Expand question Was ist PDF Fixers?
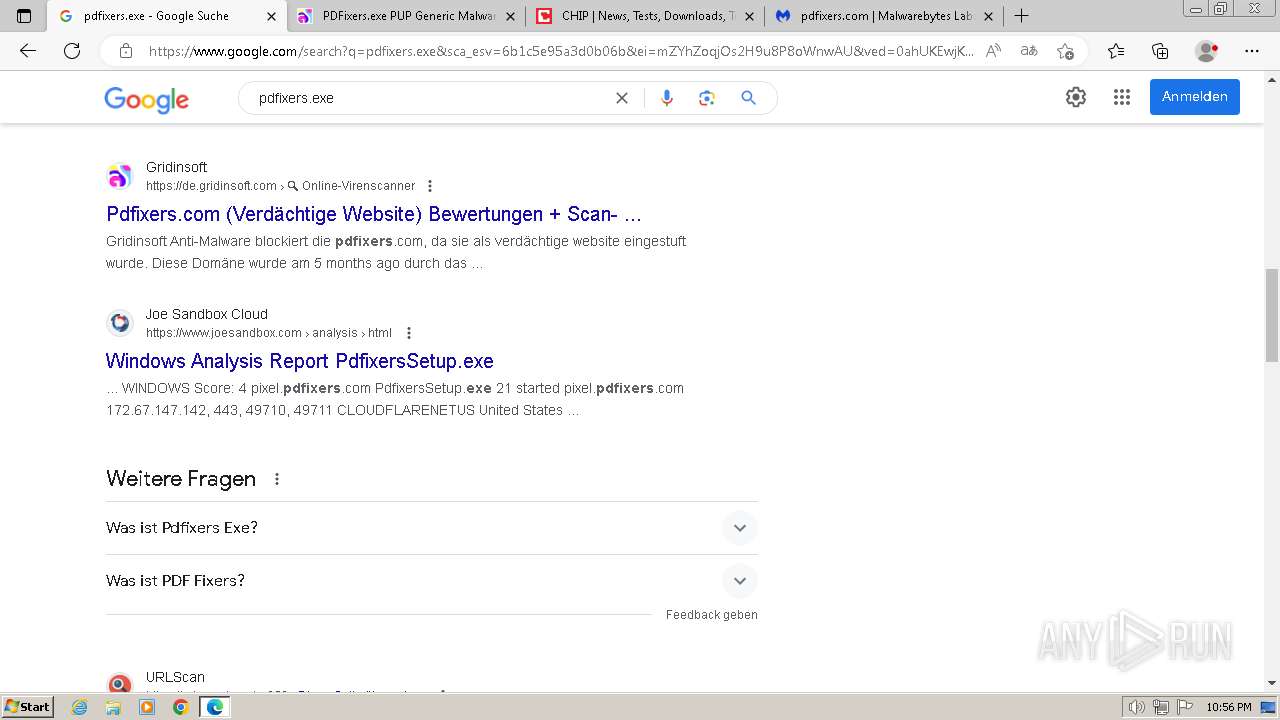The image size is (1280, 720). pyautogui.click(x=432, y=581)
